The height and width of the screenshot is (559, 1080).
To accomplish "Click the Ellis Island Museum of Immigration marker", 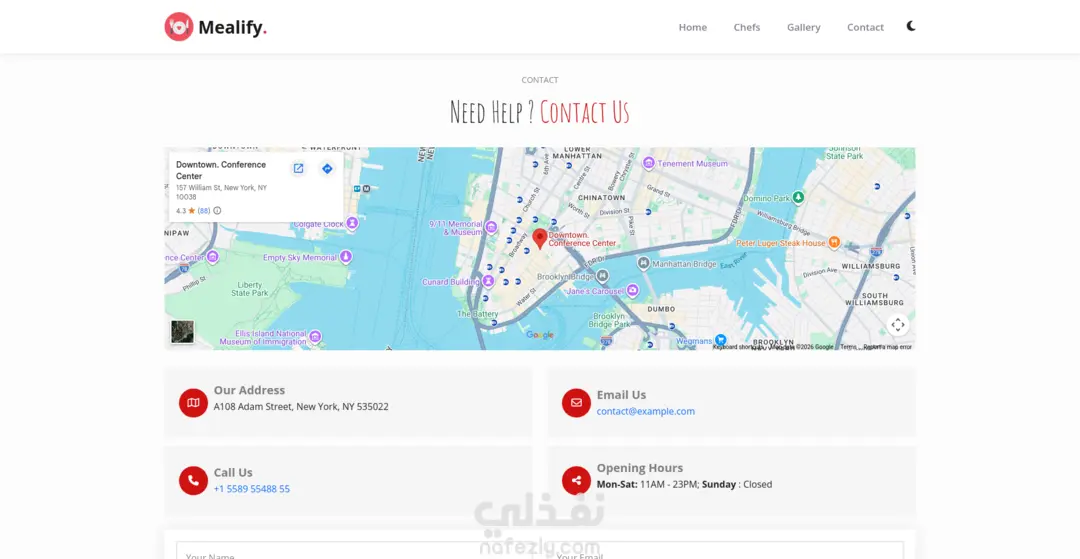I will pyautogui.click(x=315, y=337).
